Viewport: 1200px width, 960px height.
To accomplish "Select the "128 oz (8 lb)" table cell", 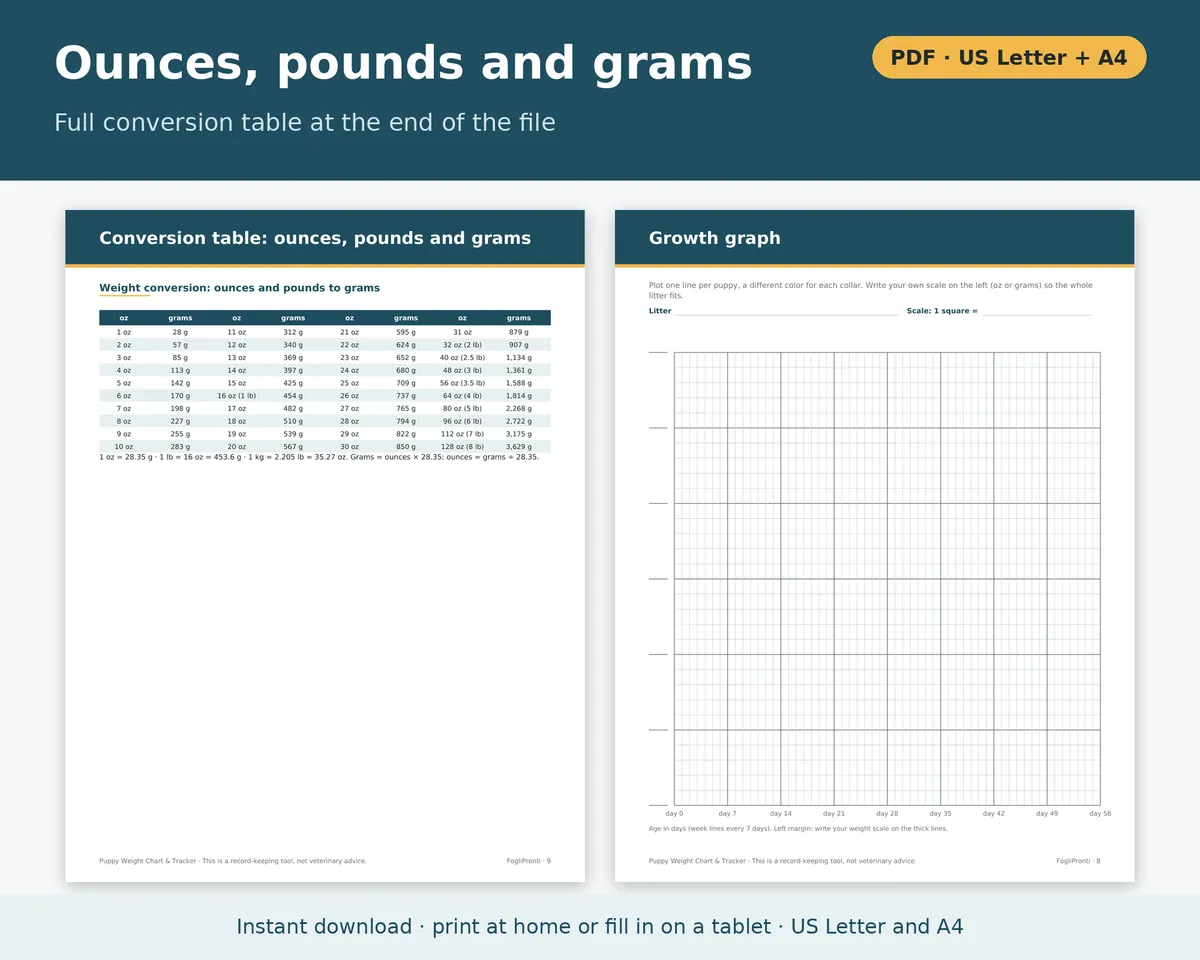I will tap(462, 447).
